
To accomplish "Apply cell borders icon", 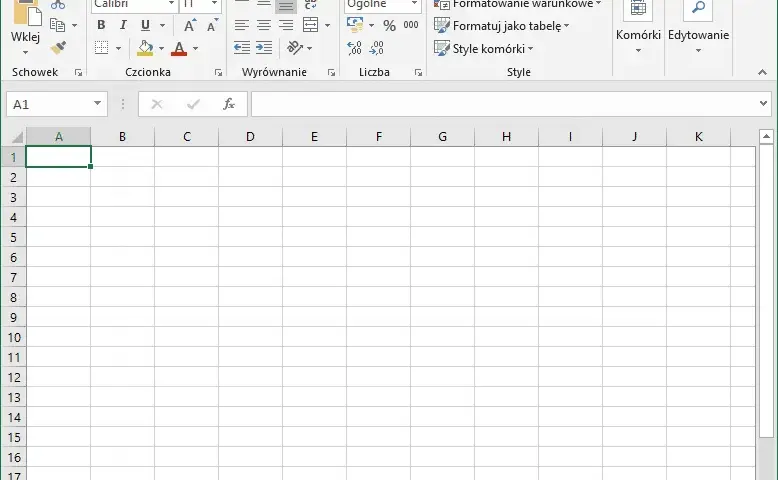I will [x=101, y=48].
